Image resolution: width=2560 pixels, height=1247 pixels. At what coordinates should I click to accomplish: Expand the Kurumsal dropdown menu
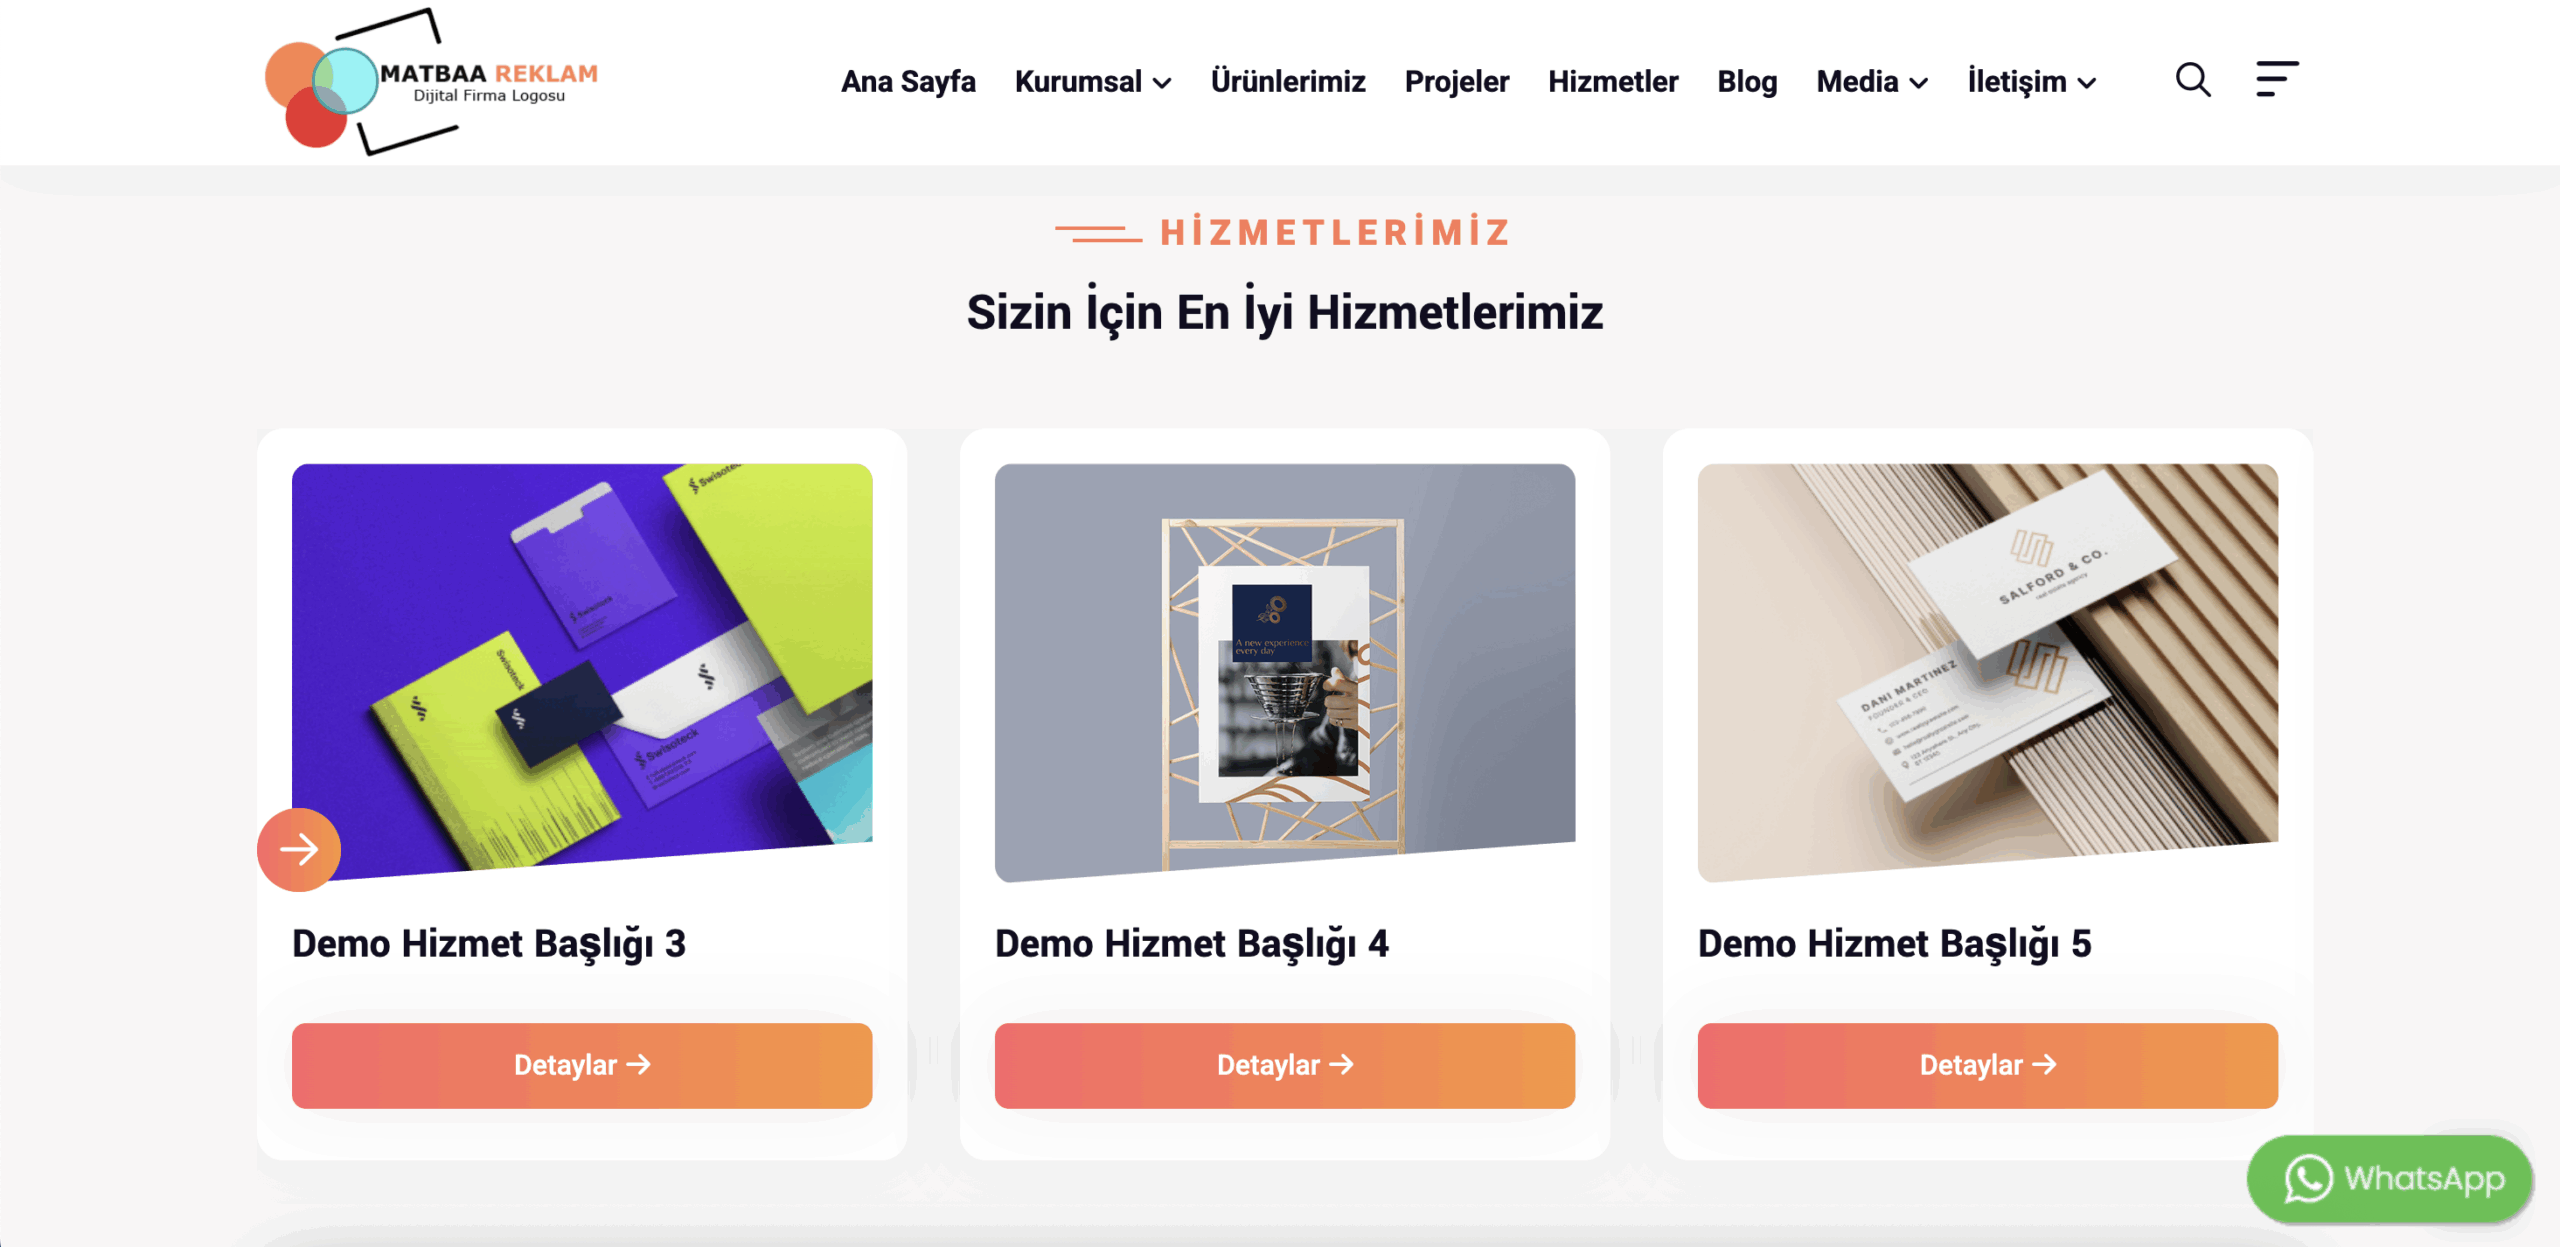(x=1093, y=82)
